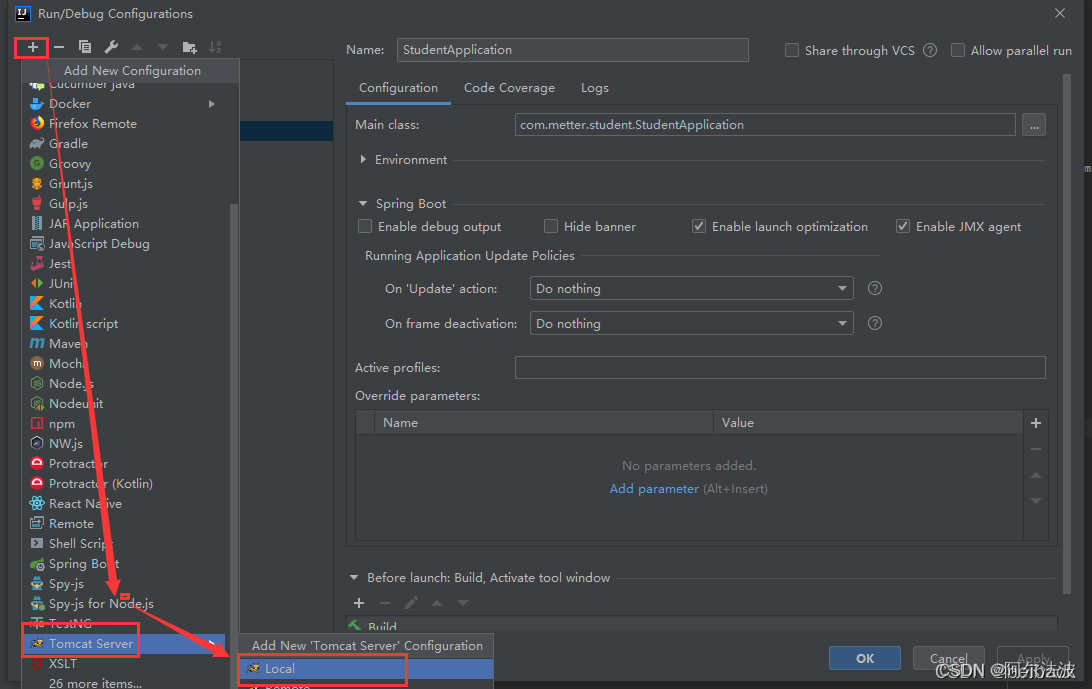Click the Move configuration up arrow
1092x689 pixels.
(x=137, y=47)
